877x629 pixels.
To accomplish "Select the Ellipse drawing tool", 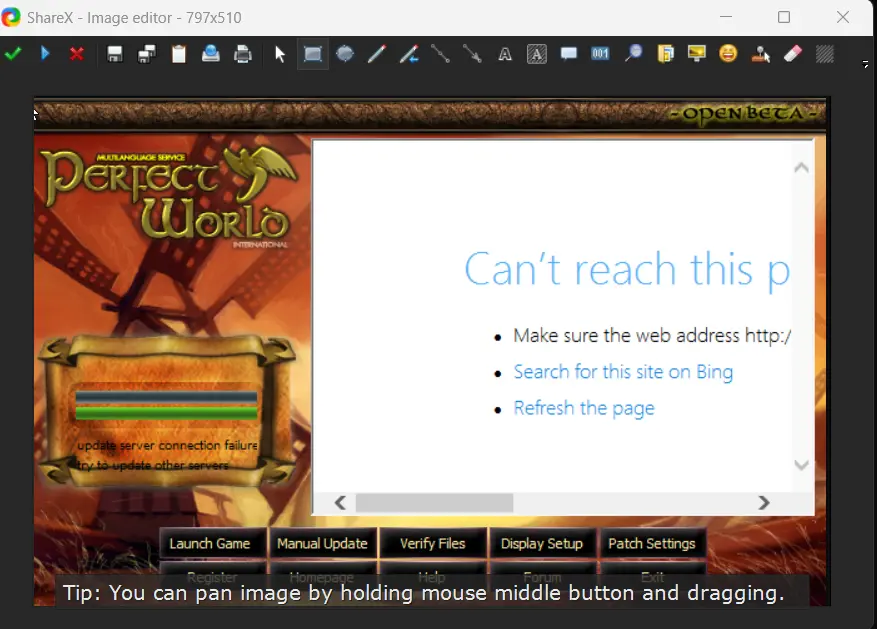I will pos(345,54).
